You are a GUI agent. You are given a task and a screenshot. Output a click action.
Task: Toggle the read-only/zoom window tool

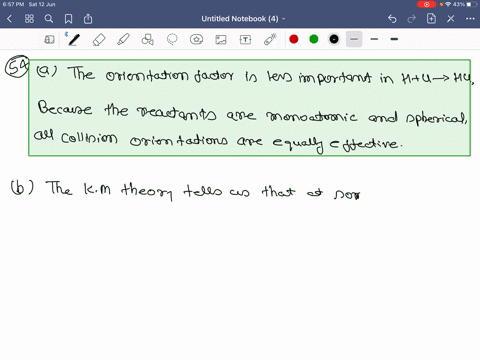pyautogui.click(x=49, y=40)
